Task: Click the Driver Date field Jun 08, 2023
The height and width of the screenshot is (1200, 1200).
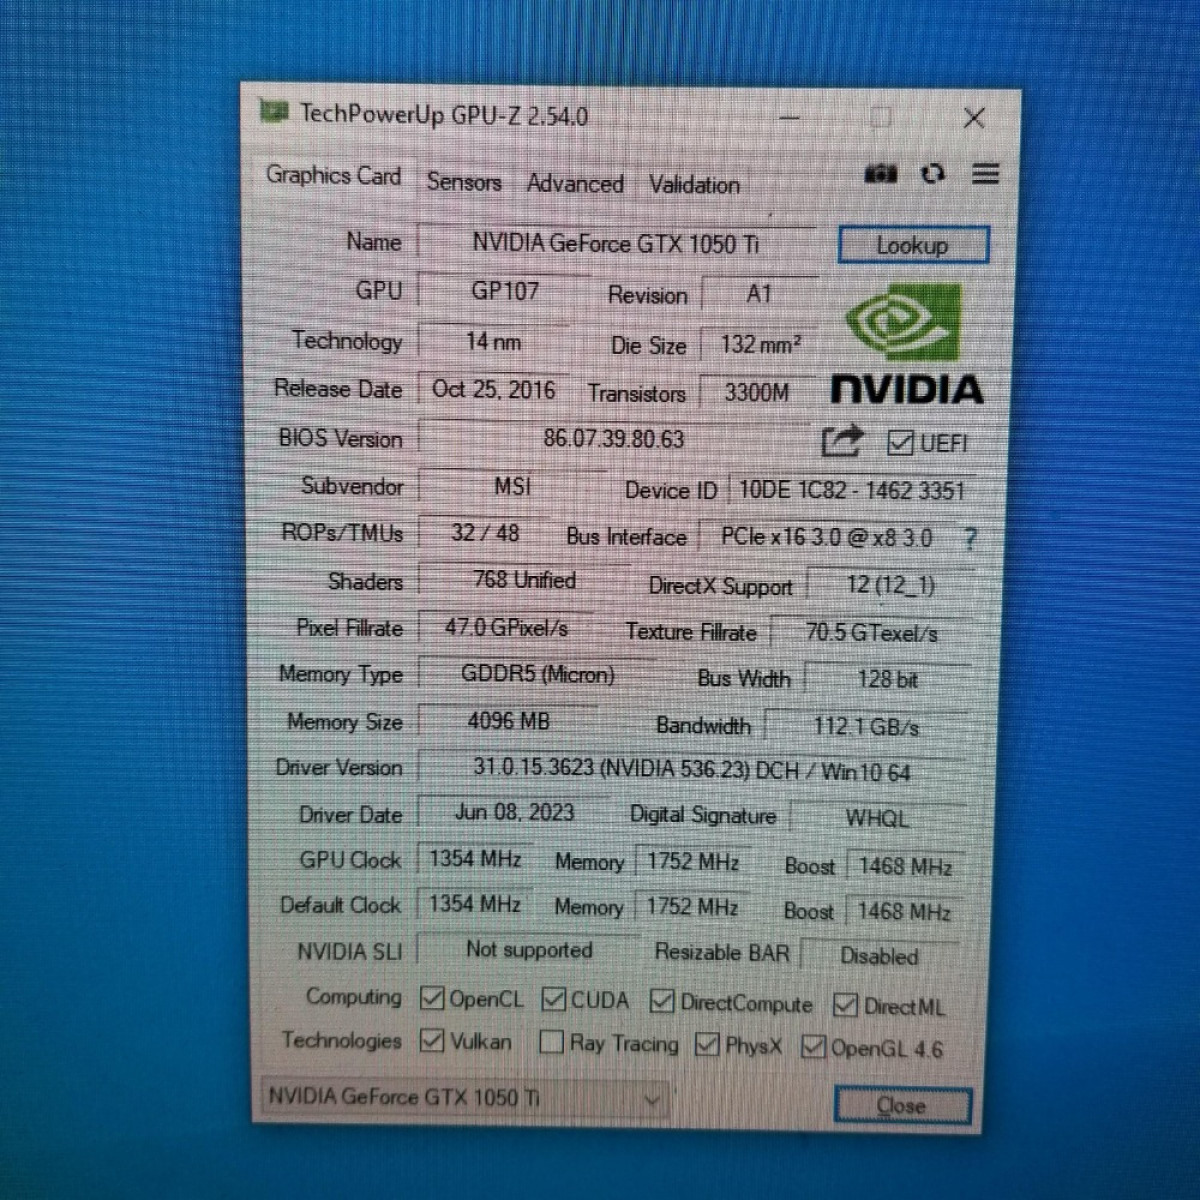Action: coord(514,812)
